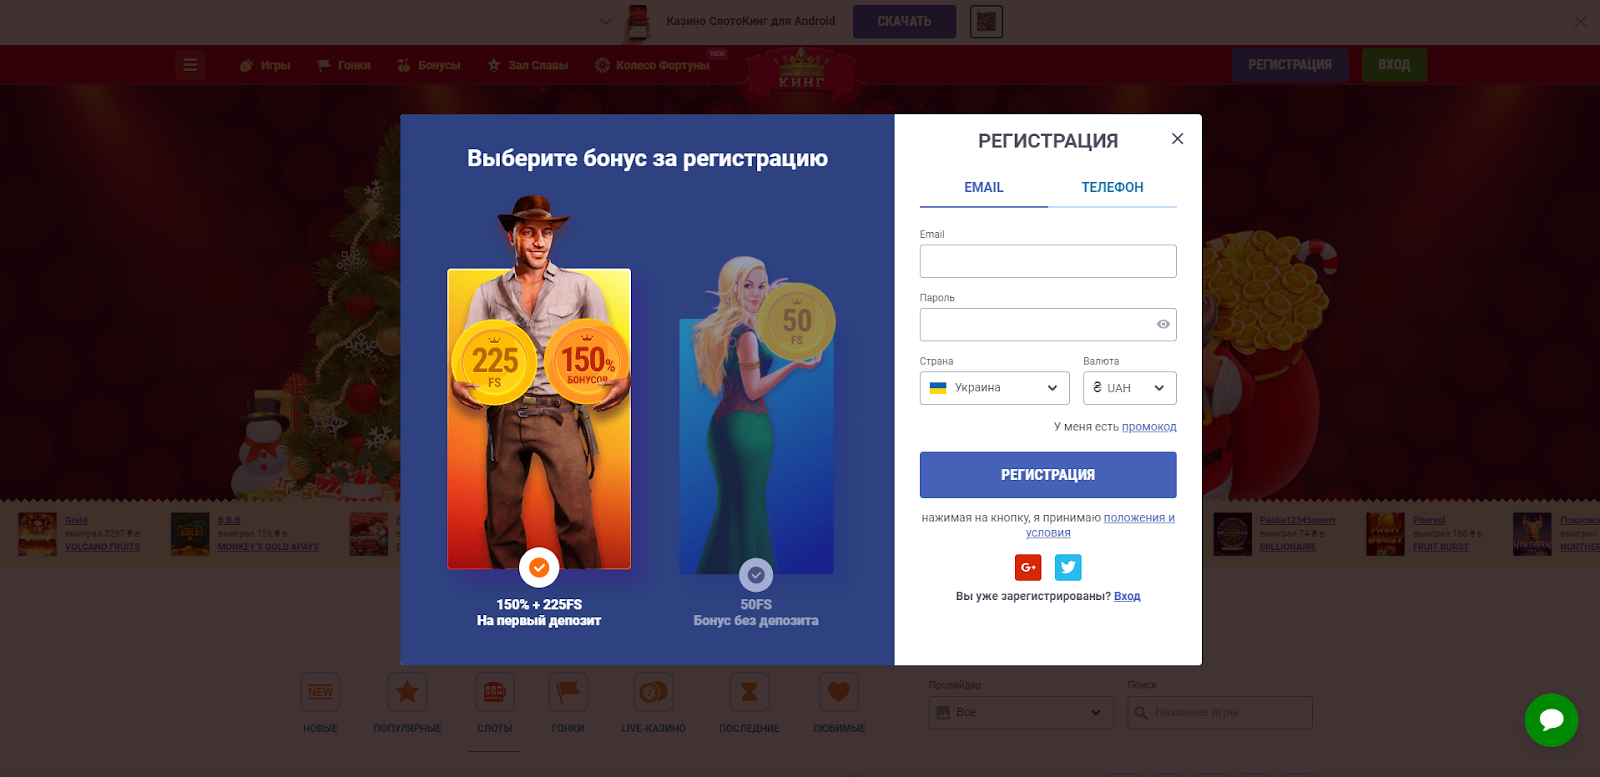Open the provider filter dropdown

coord(1020,712)
